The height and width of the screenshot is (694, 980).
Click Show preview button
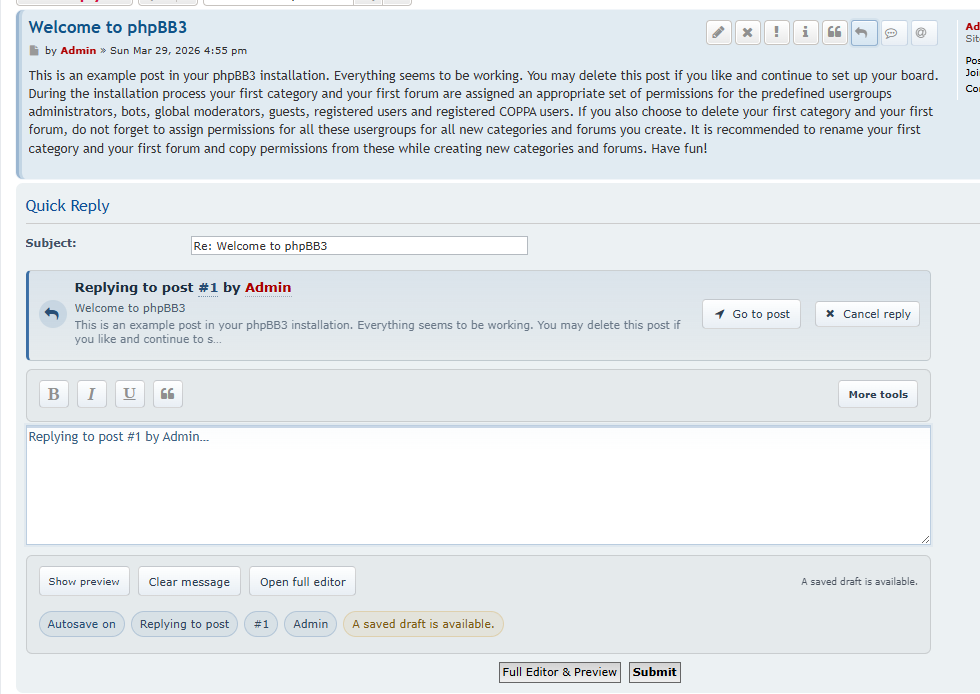click(84, 581)
